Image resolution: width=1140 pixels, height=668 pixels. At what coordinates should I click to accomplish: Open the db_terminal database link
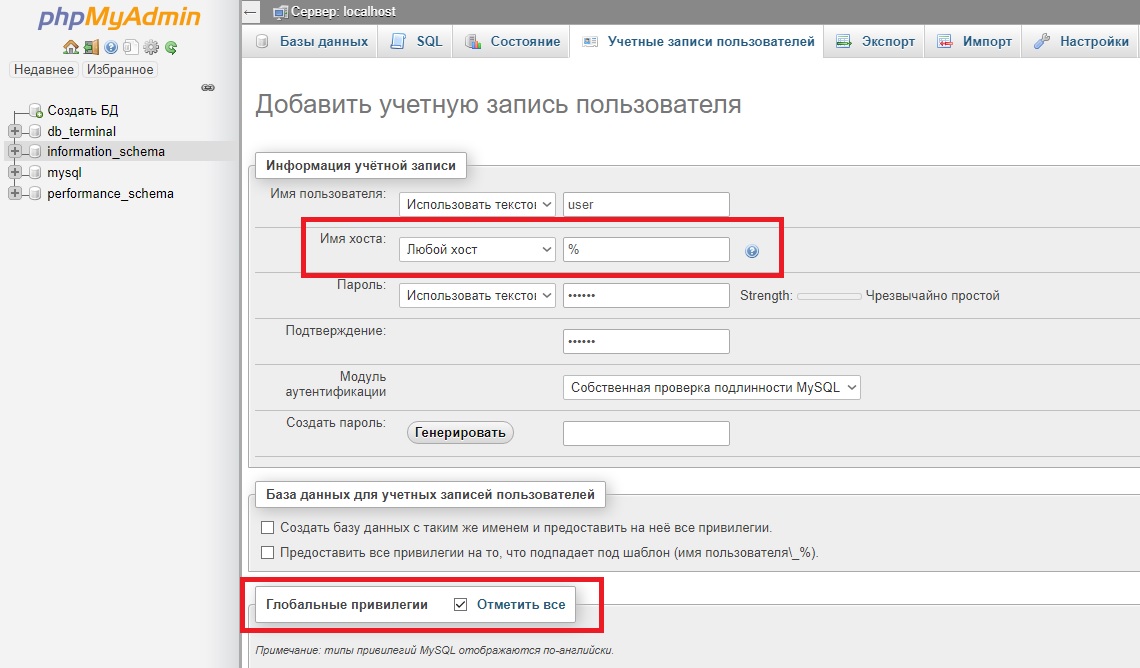(81, 132)
